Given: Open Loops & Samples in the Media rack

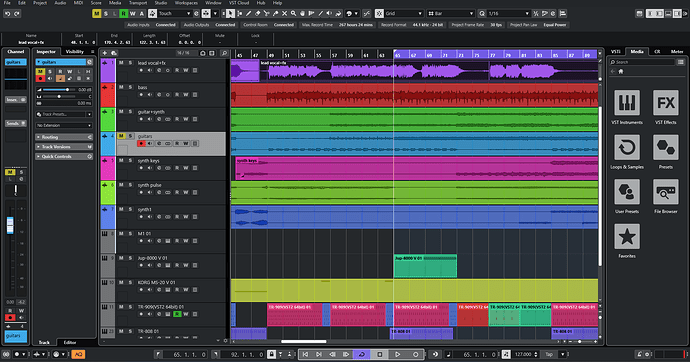Looking at the screenshot, I should pos(627,152).
